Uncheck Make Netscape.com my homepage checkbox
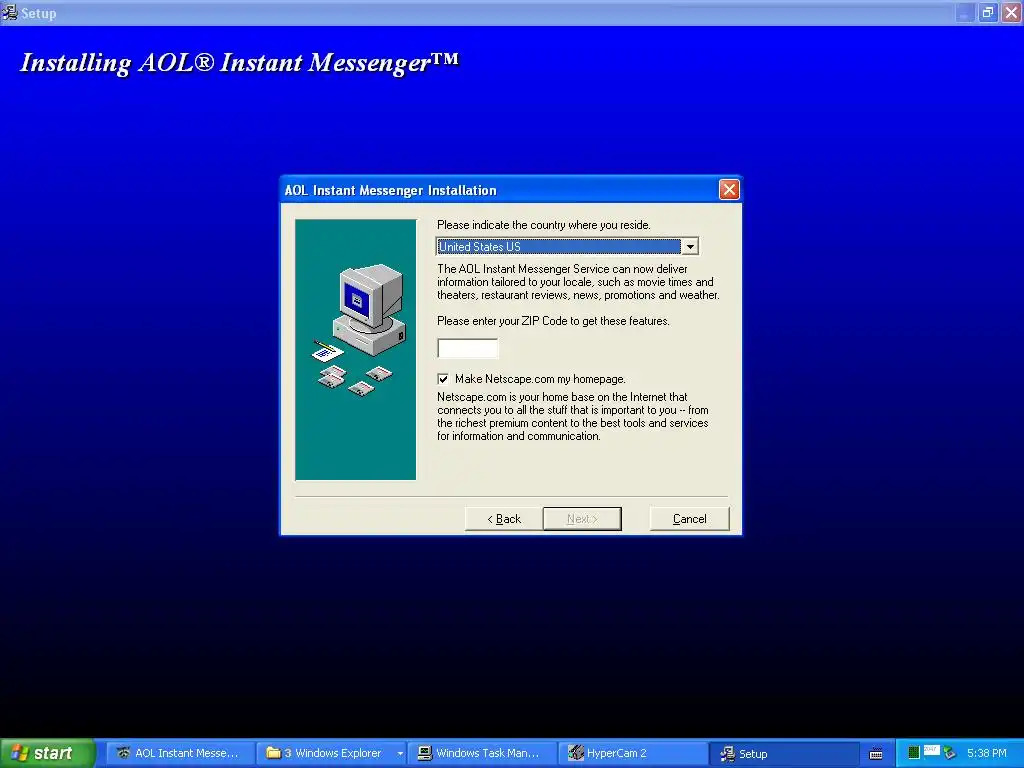The height and width of the screenshot is (768, 1024). click(443, 379)
